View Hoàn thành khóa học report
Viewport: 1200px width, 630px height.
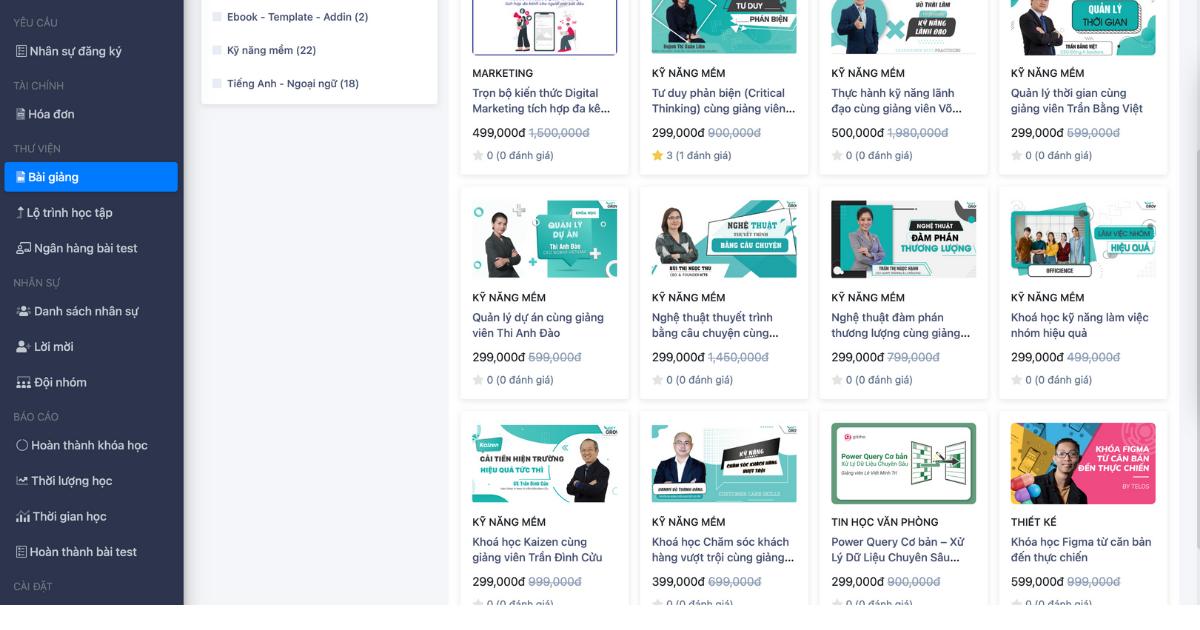pyautogui.click(x=91, y=445)
